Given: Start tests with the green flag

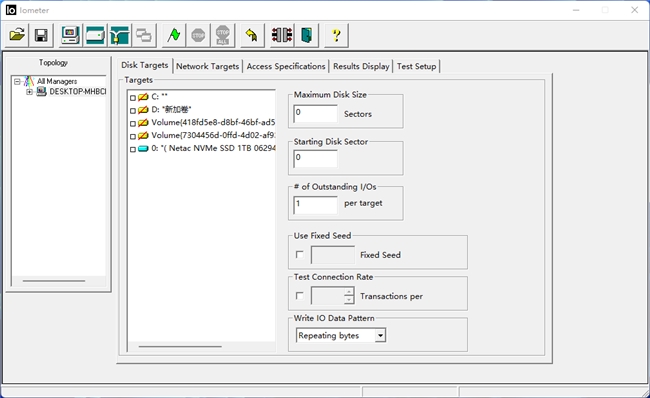Looking at the screenshot, I should point(174,35).
